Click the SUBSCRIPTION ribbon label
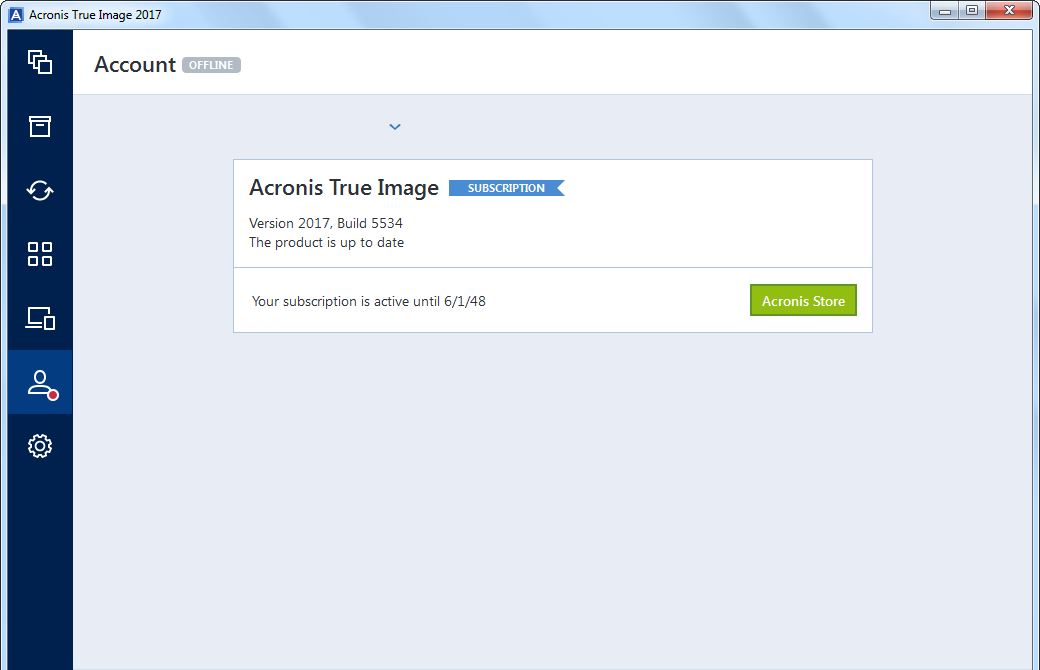This screenshot has height=670, width=1040. pyautogui.click(x=506, y=188)
